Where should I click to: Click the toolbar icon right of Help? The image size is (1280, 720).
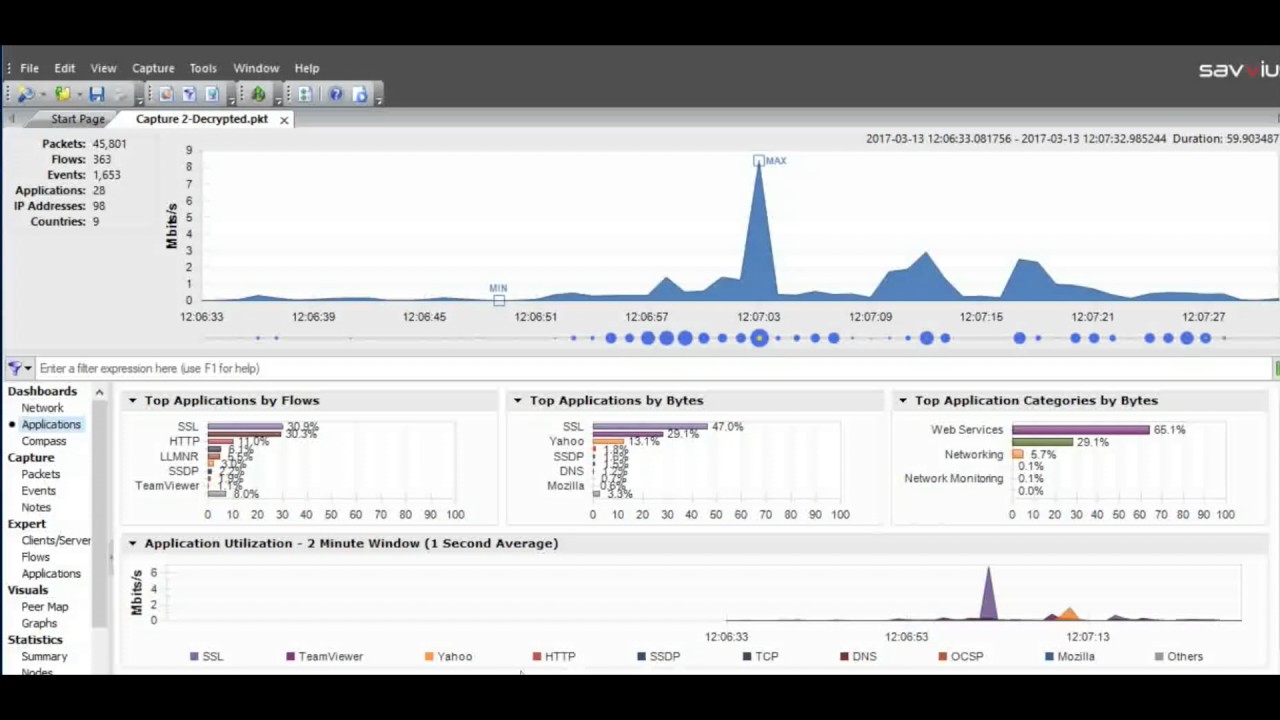pos(360,94)
